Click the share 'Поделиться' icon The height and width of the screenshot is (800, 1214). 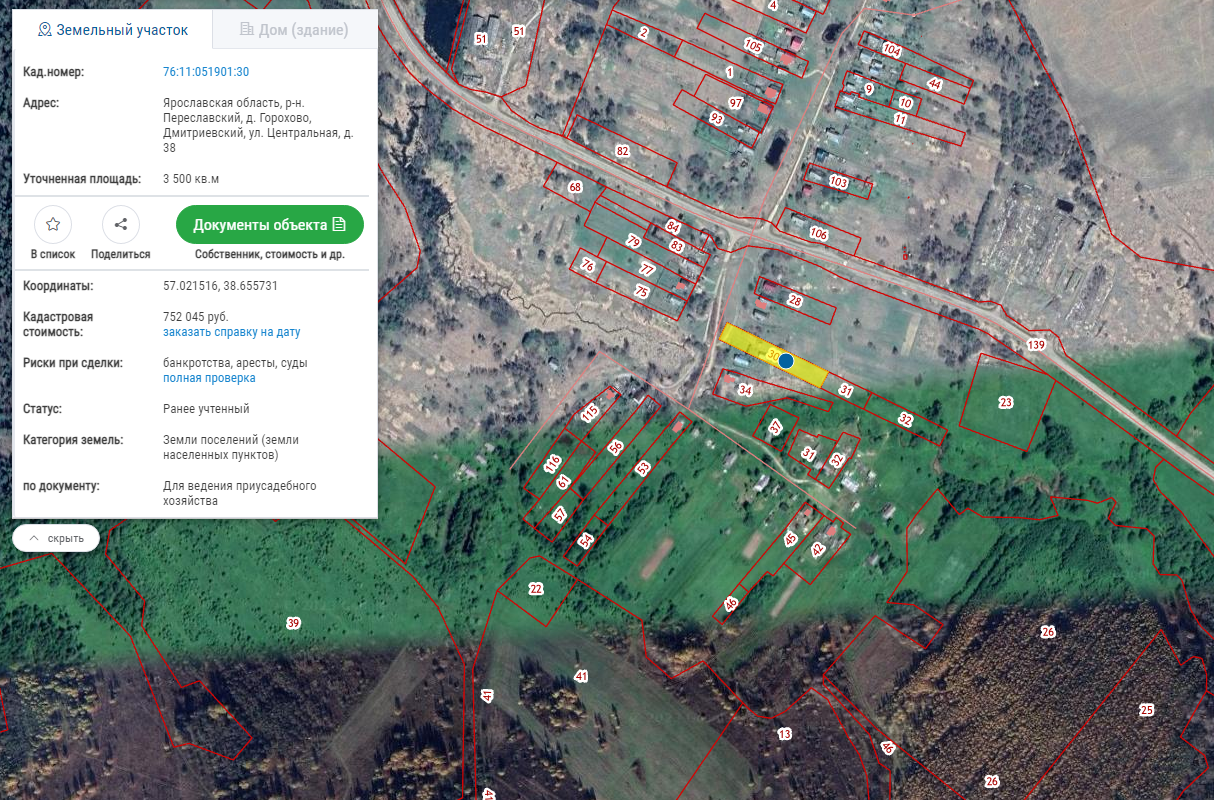coord(121,225)
